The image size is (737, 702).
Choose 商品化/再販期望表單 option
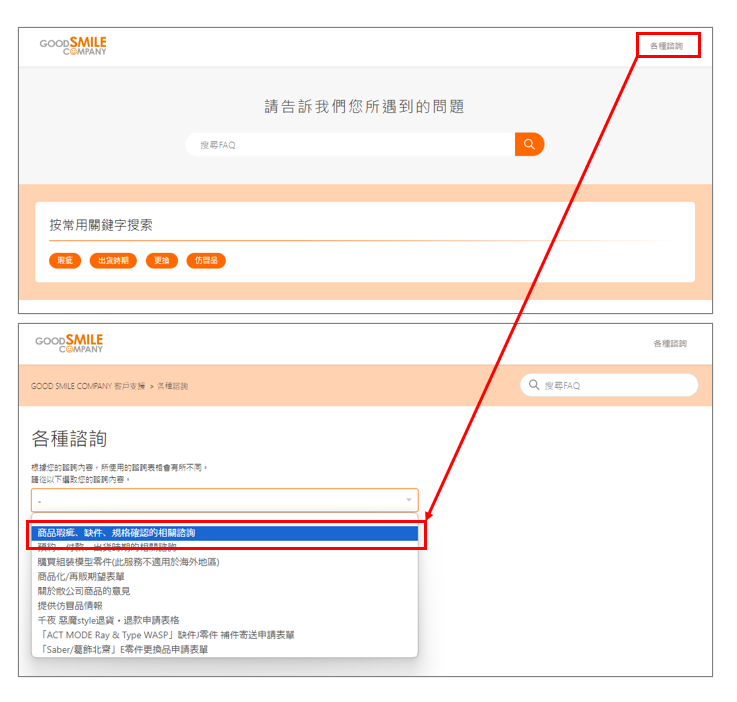(225, 577)
